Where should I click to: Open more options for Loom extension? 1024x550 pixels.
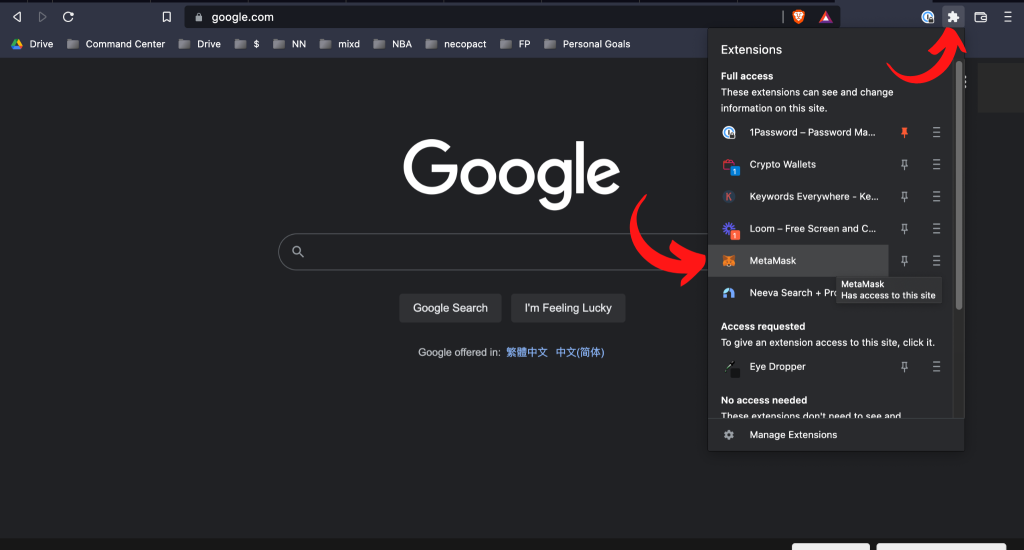[936, 229]
